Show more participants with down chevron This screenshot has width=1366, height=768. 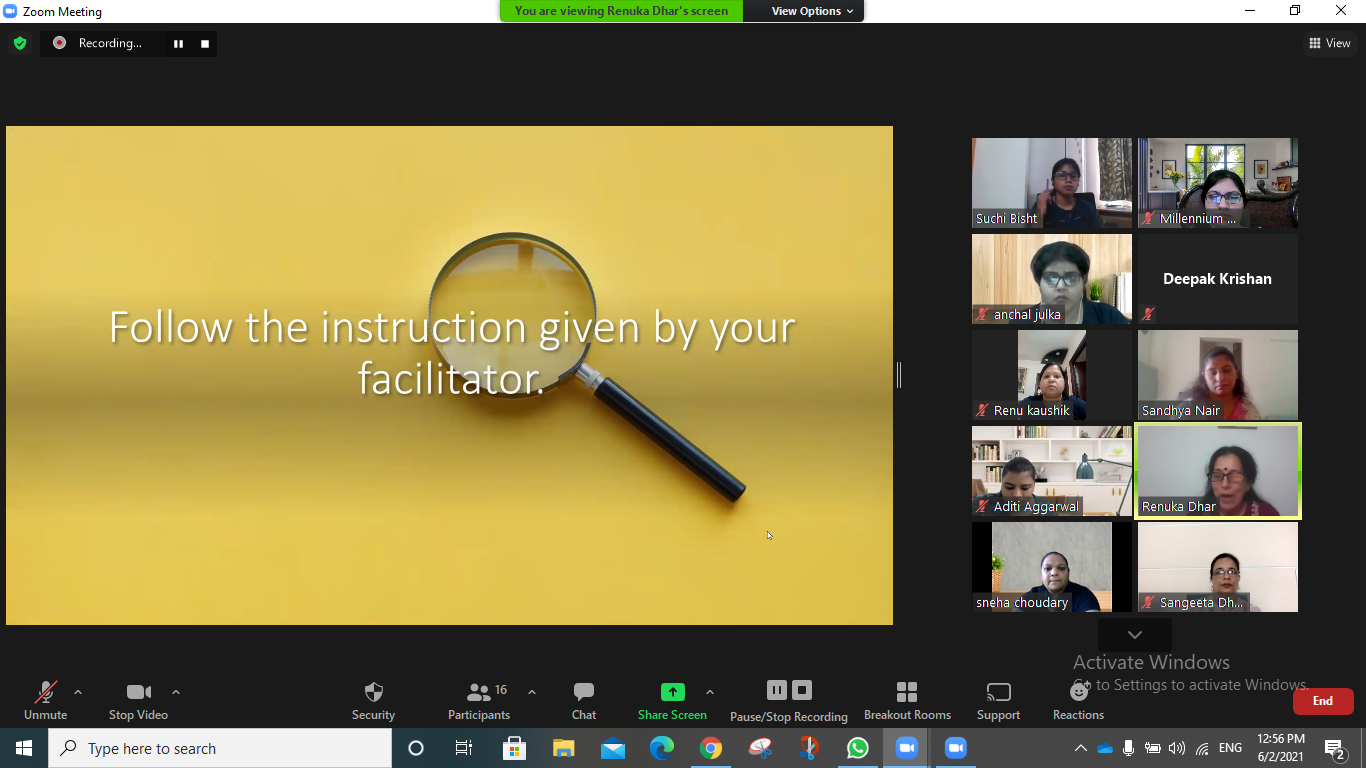pyautogui.click(x=1135, y=634)
